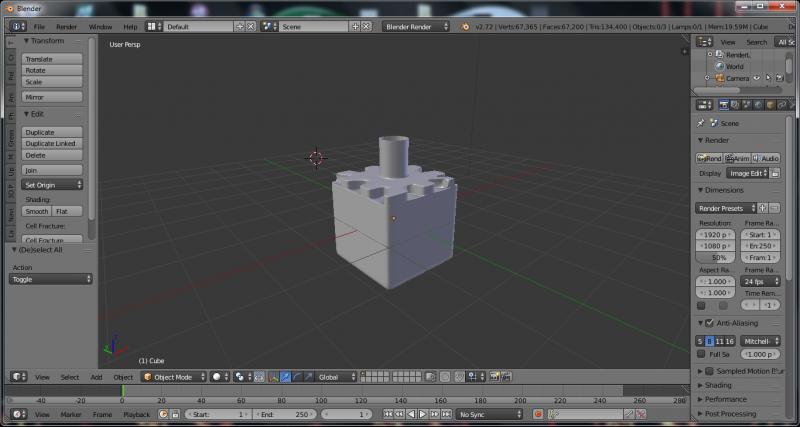Click the 50% resolution percentage slider
The image size is (800, 427).
tap(715, 257)
